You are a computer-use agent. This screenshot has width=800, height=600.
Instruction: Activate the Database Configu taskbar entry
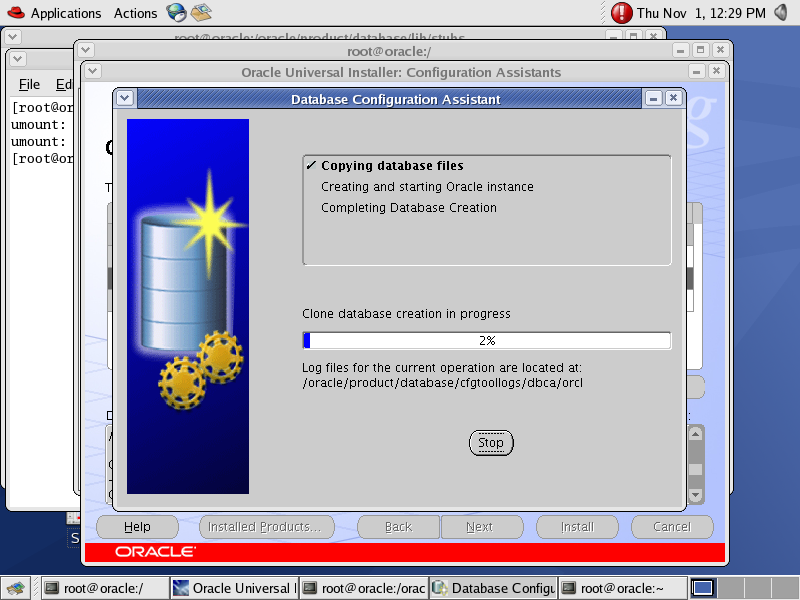click(492, 588)
